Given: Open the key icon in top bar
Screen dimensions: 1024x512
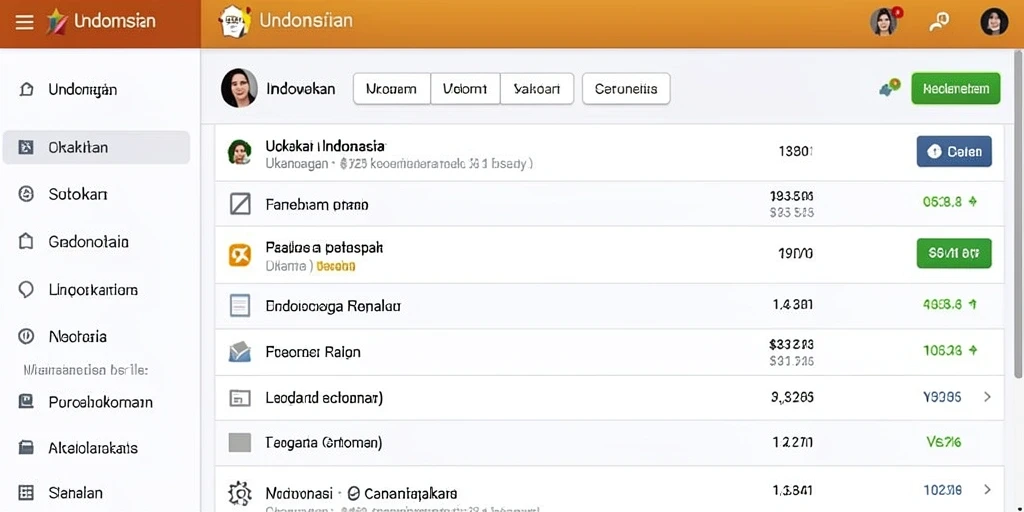Looking at the screenshot, I should [938, 22].
